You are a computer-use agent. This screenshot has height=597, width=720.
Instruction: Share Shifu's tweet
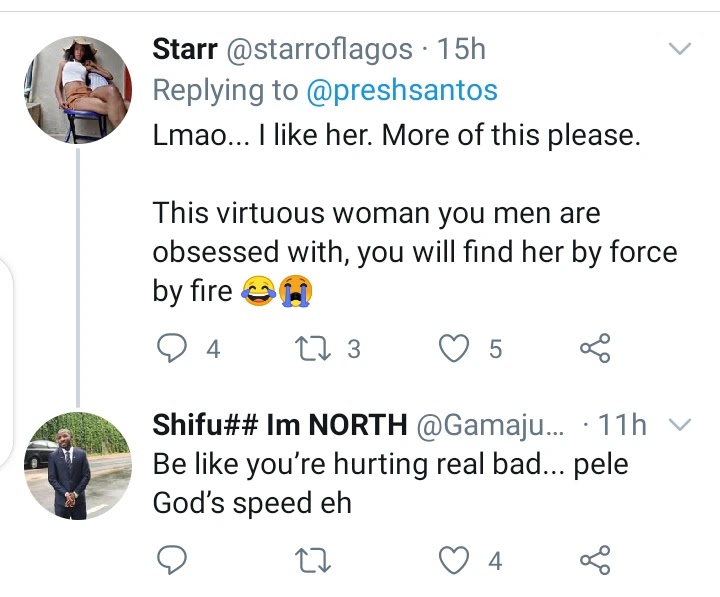(x=595, y=560)
